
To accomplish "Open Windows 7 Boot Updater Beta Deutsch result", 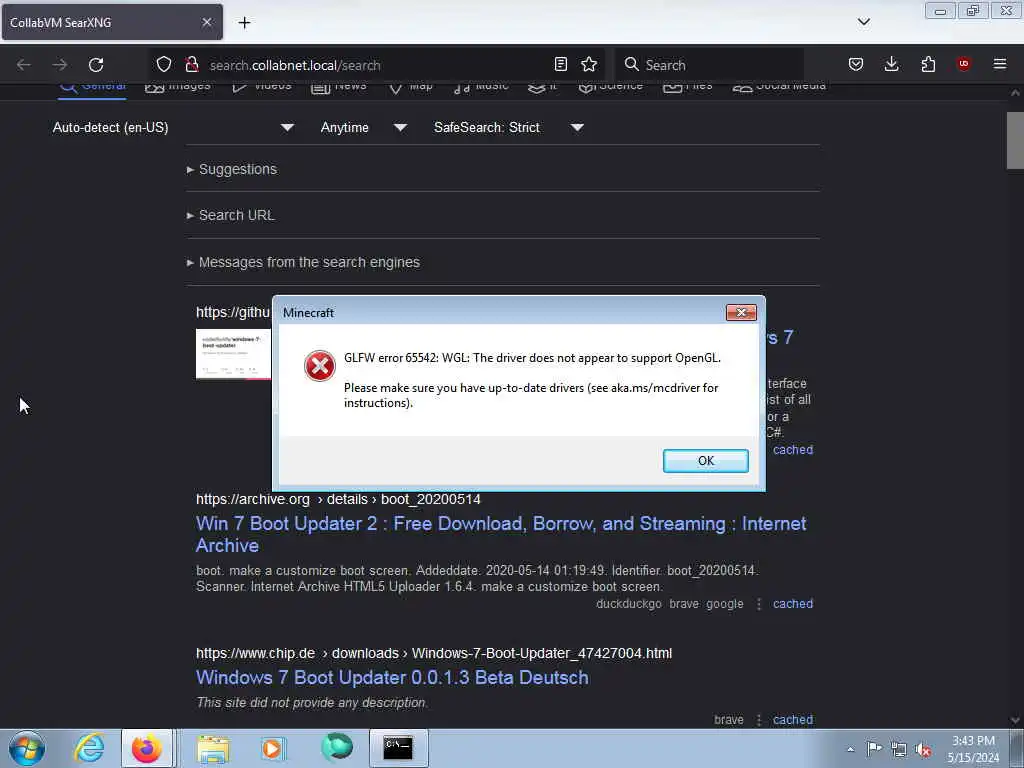I will click(392, 677).
